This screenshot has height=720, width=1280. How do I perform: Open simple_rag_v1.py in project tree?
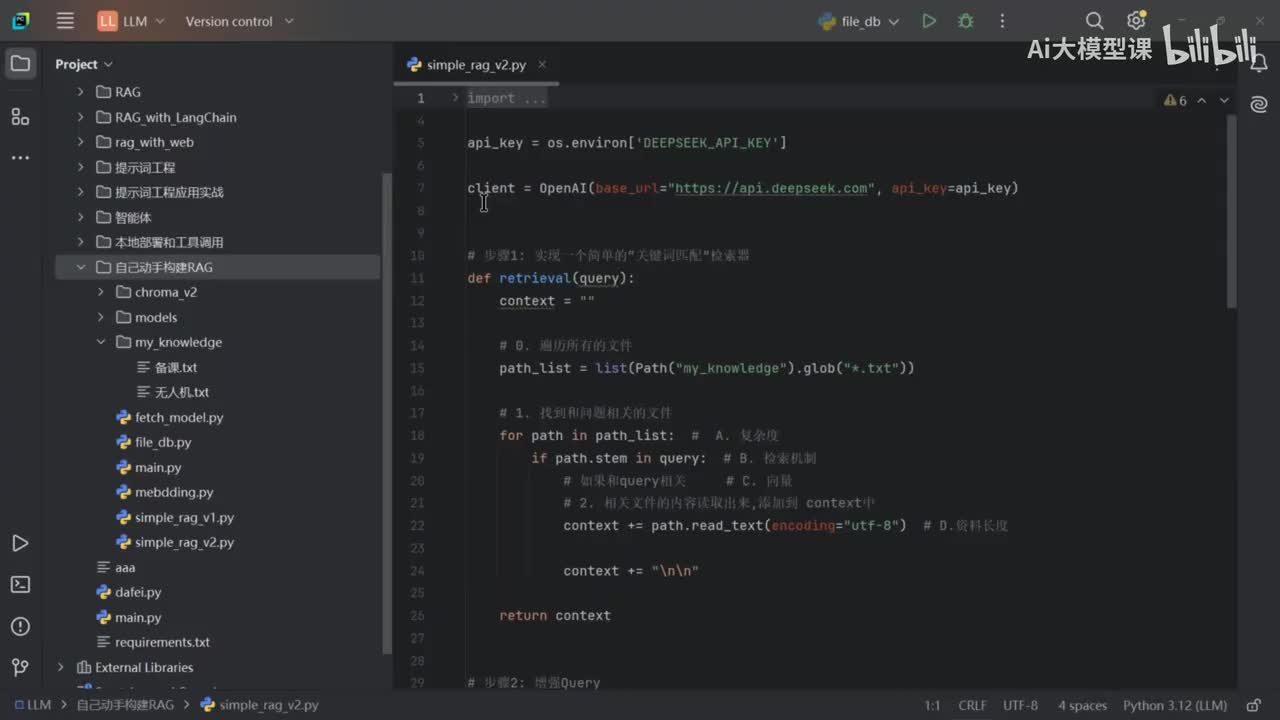click(x=184, y=517)
